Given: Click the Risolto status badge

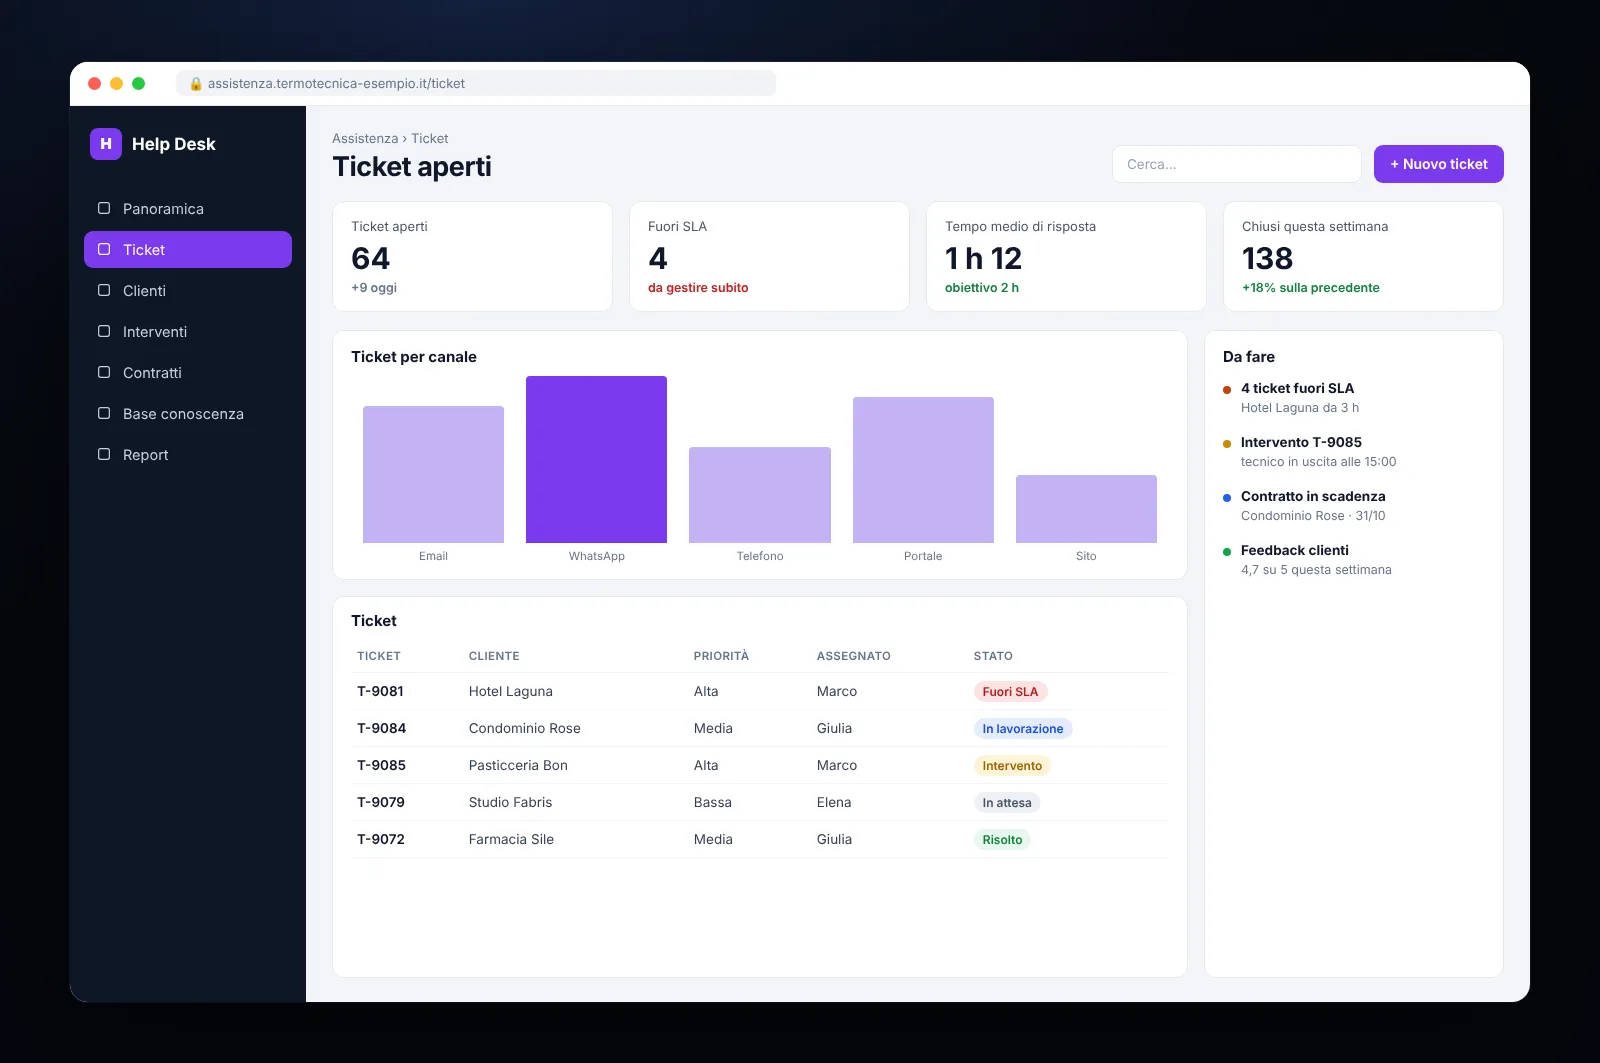Looking at the screenshot, I should [1002, 840].
